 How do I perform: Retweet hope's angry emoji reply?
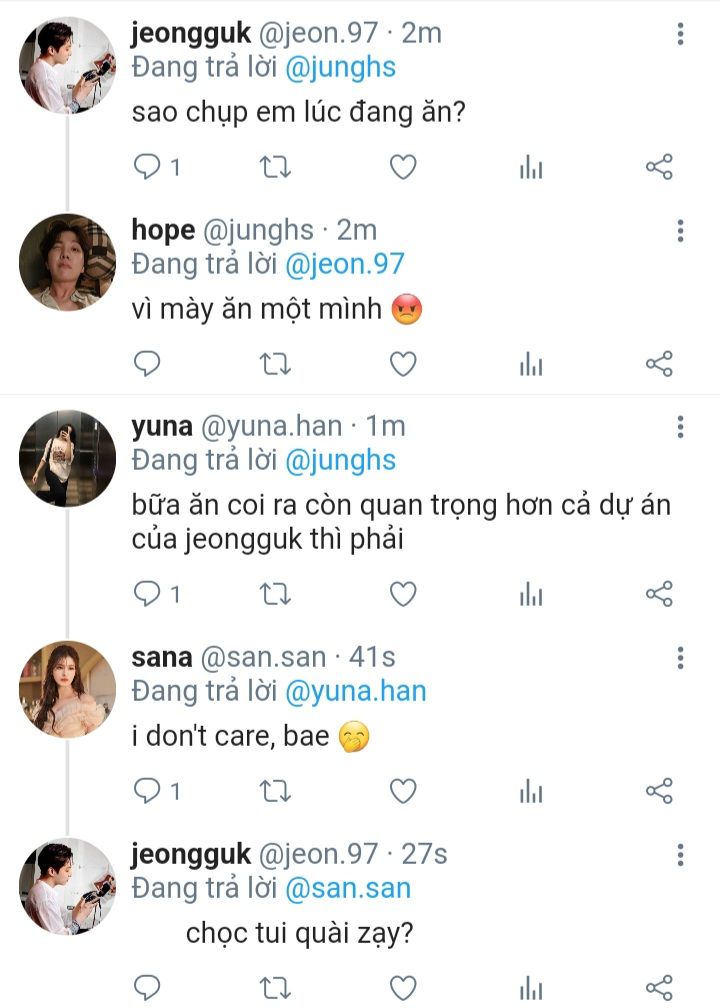[274, 364]
